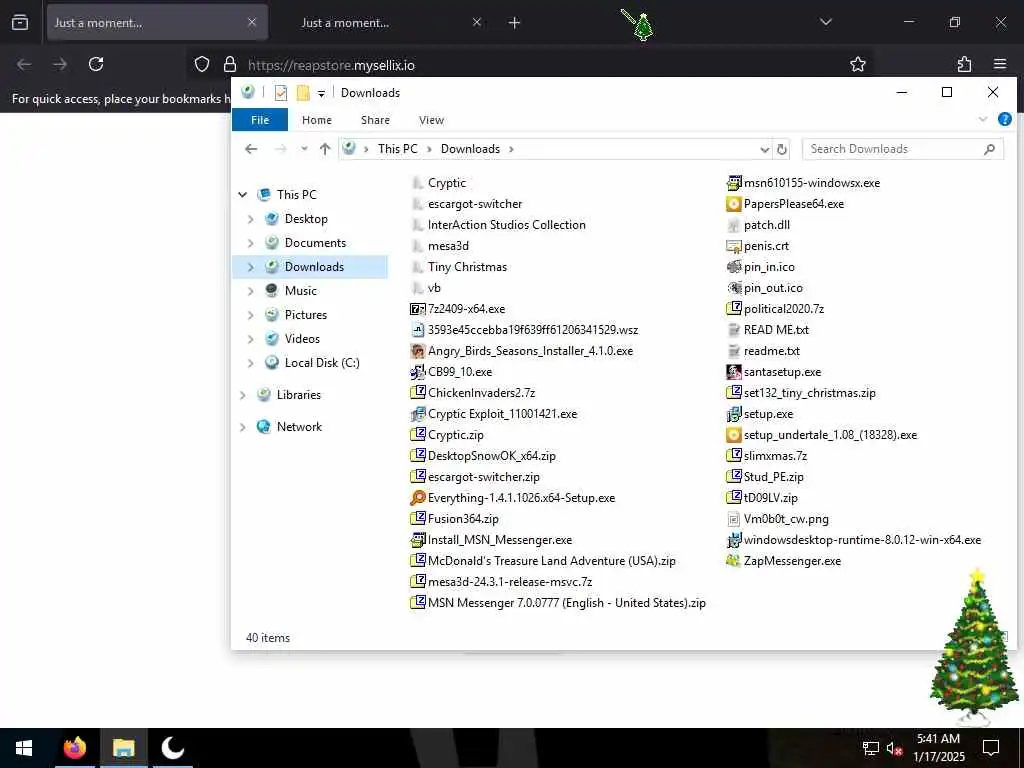The width and height of the screenshot is (1024, 768).
Task: Select Angry_Birds_Seasons_Installer_4.1.0.exe icon
Action: [x=417, y=351]
